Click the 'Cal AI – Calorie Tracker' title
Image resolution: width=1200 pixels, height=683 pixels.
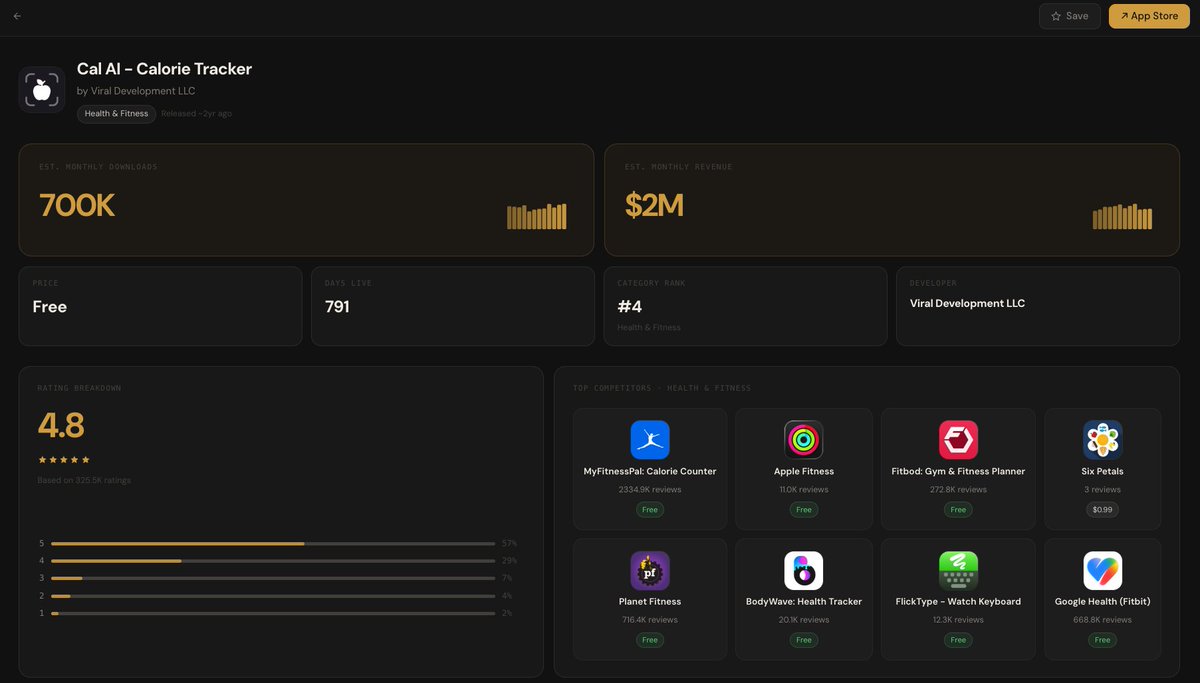coord(164,69)
